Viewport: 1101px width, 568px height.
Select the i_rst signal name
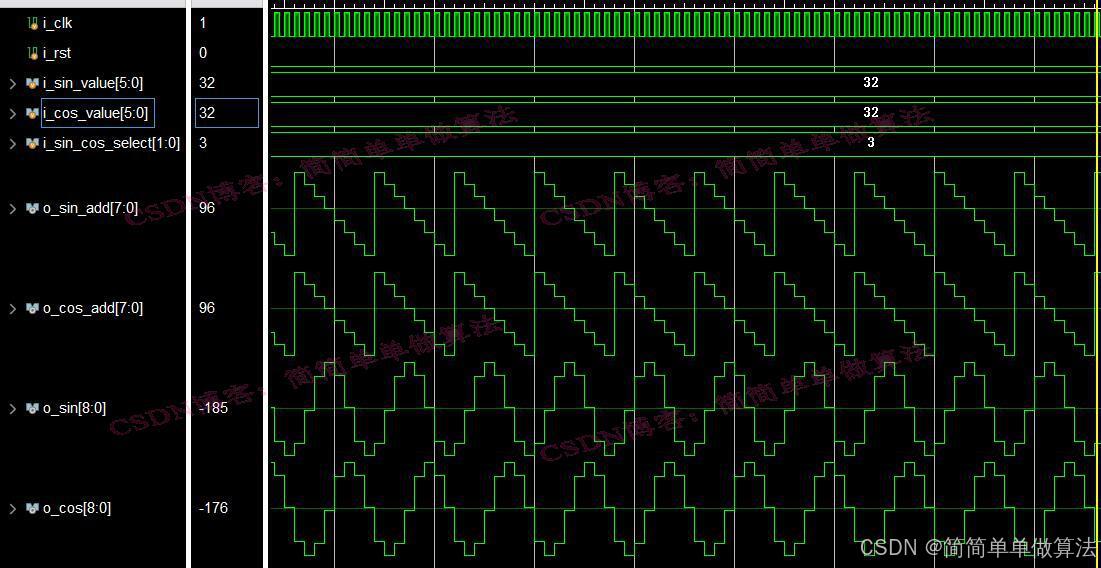tap(57, 53)
